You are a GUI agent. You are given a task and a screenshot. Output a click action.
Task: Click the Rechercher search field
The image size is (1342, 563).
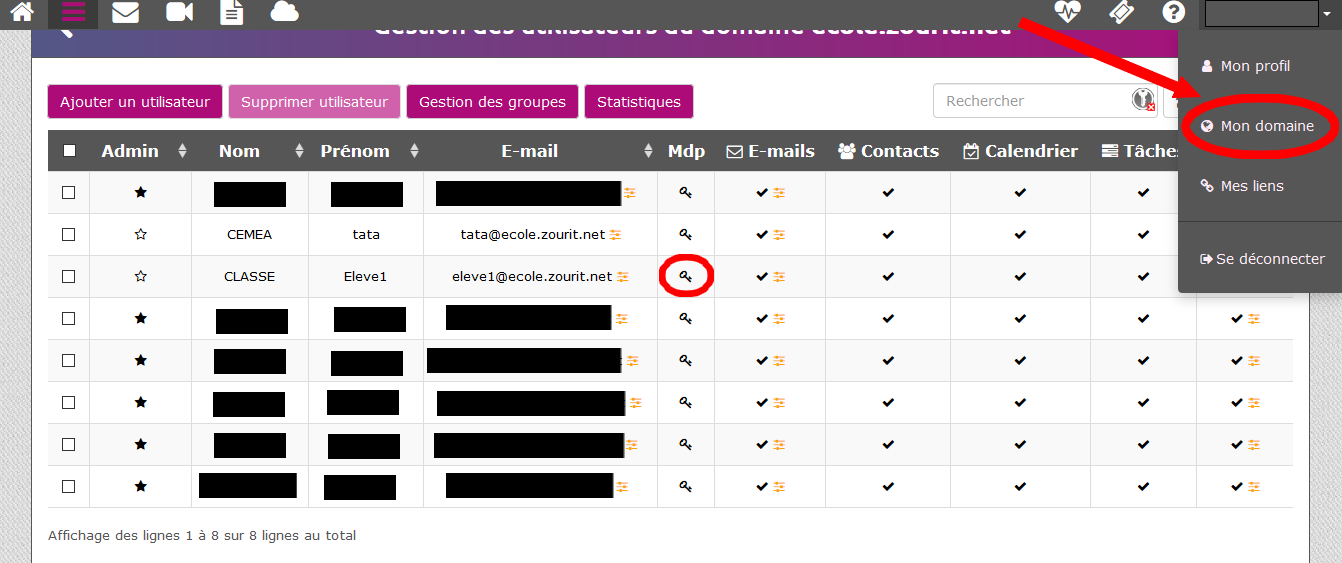(x=1030, y=101)
